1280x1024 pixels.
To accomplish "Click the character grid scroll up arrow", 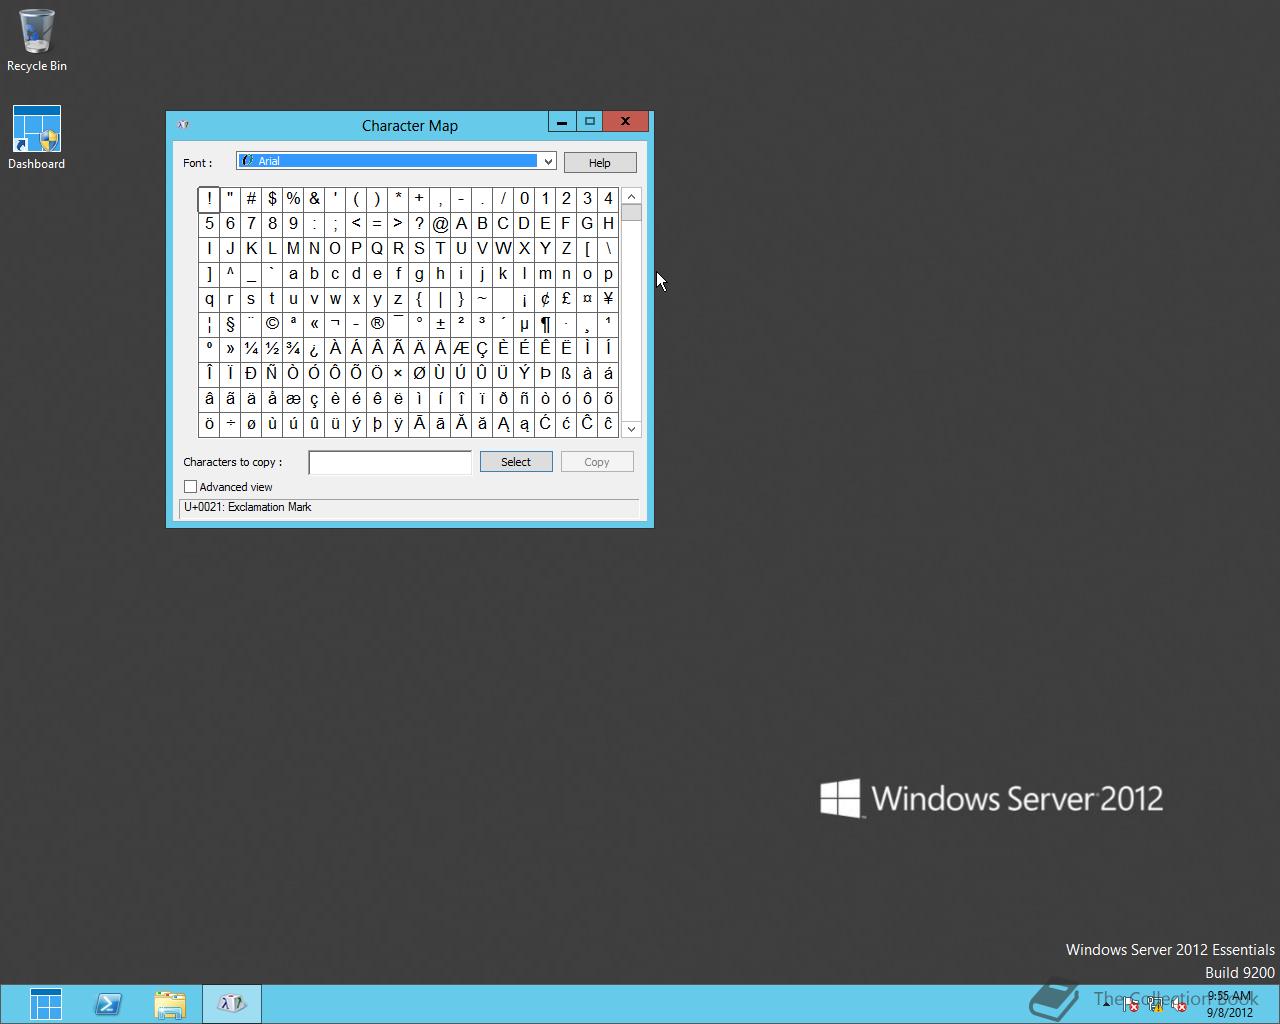I will [x=631, y=196].
